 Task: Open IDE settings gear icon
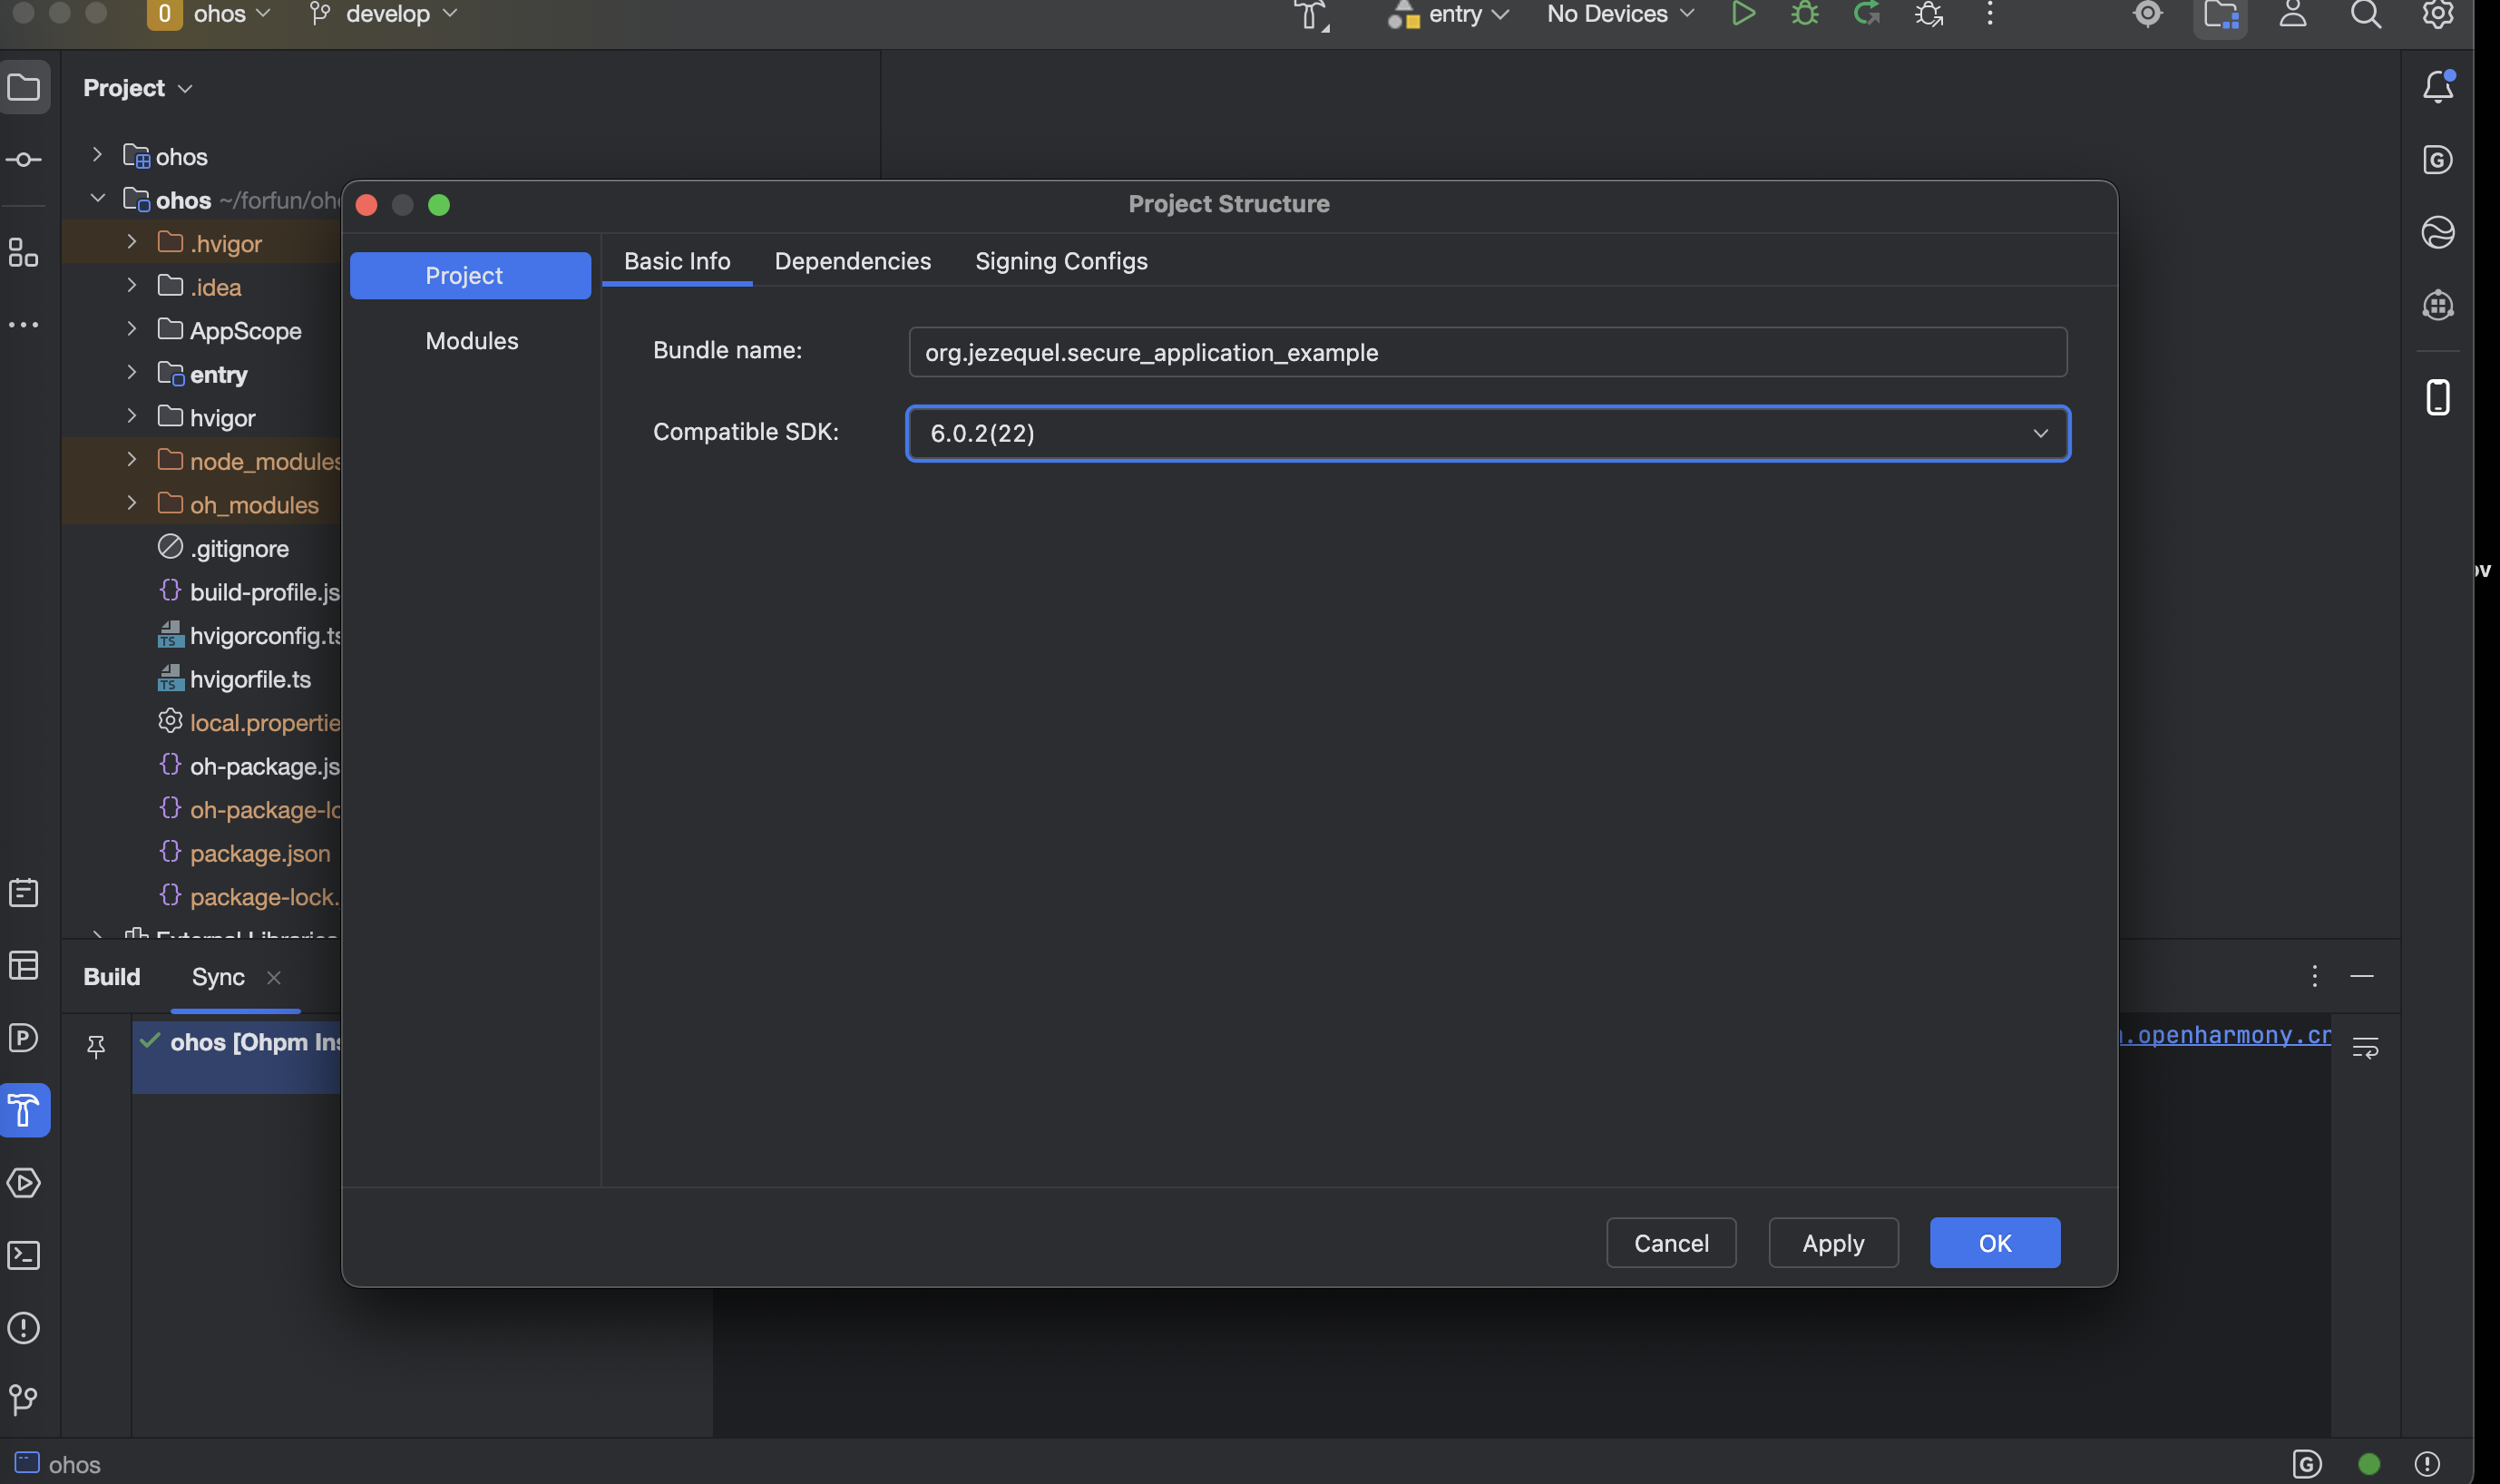(x=2437, y=14)
